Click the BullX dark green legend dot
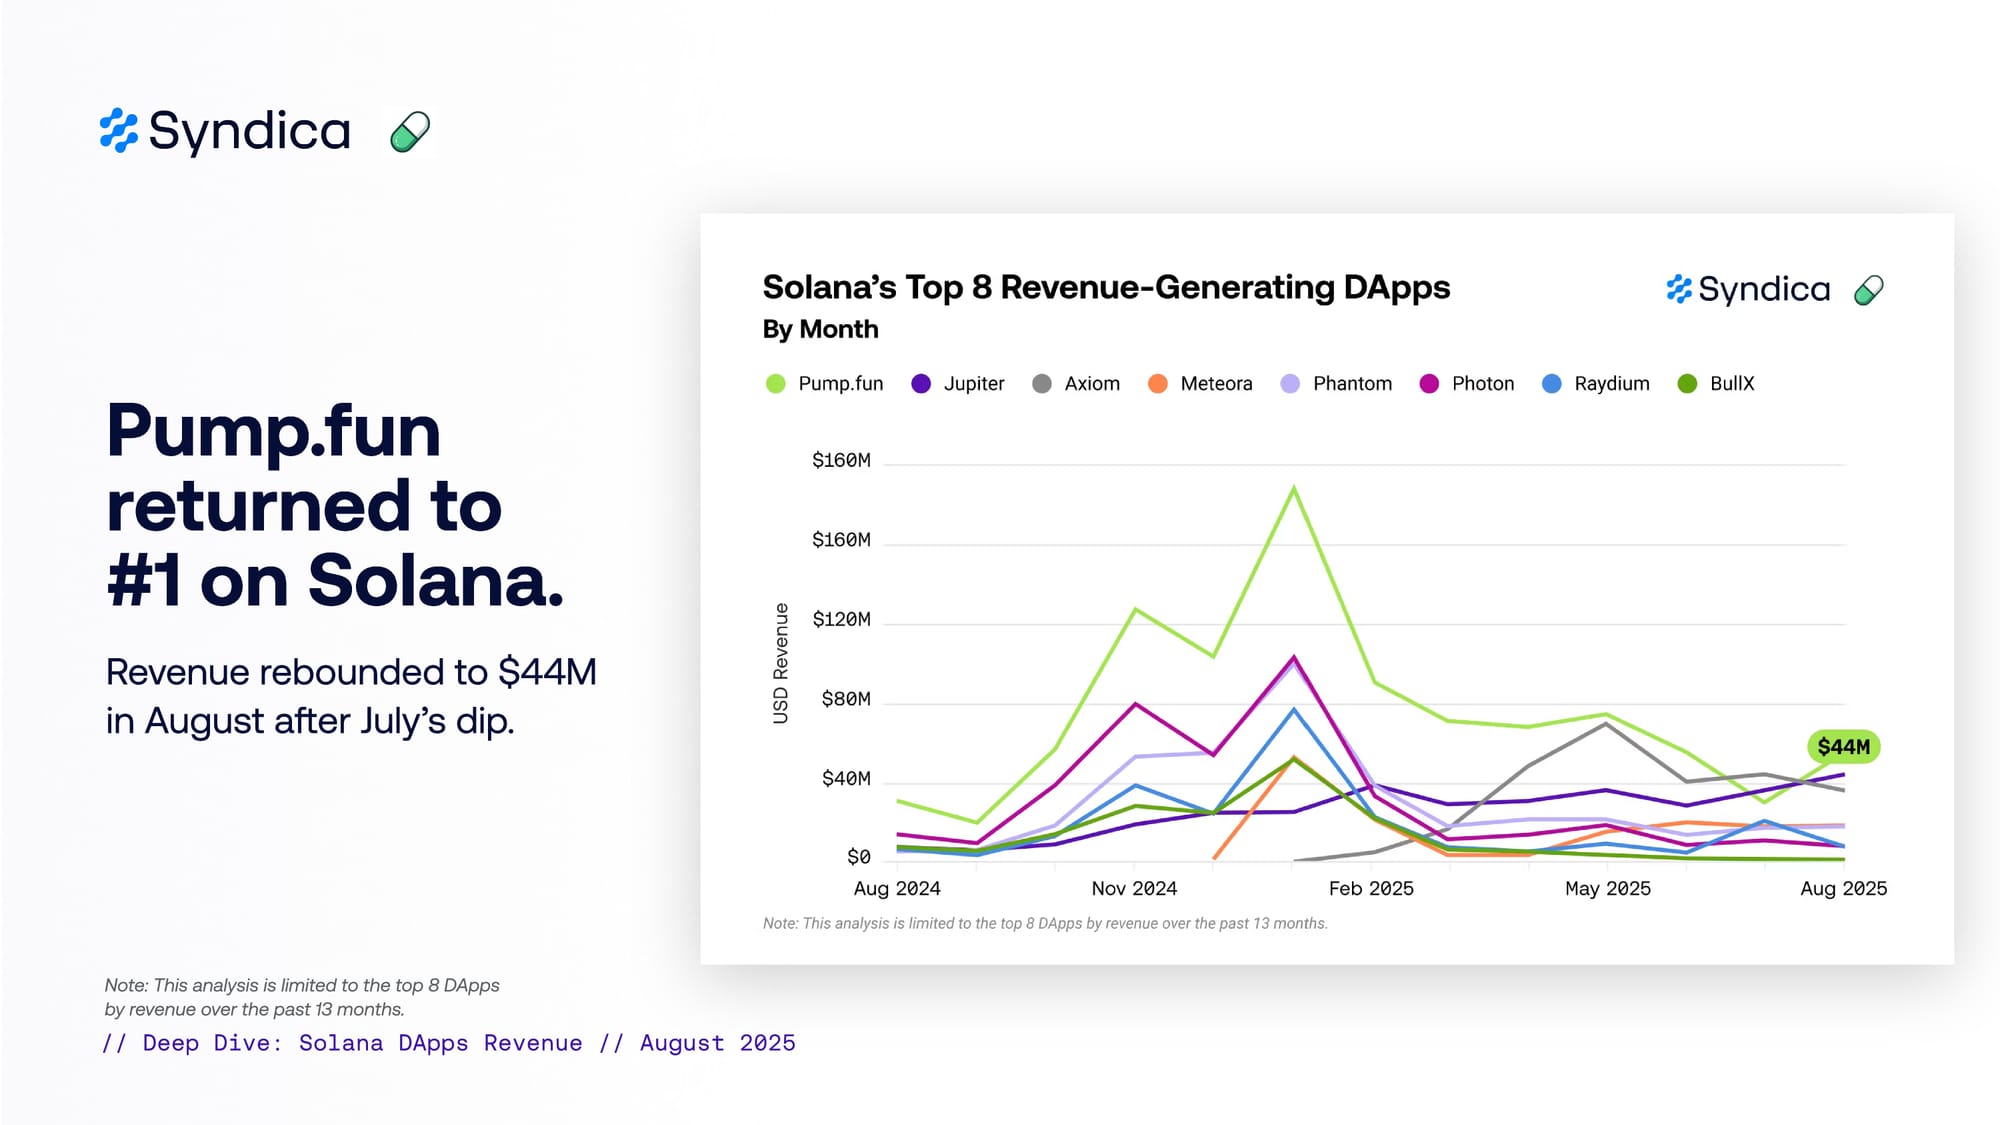 [x=1687, y=384]
